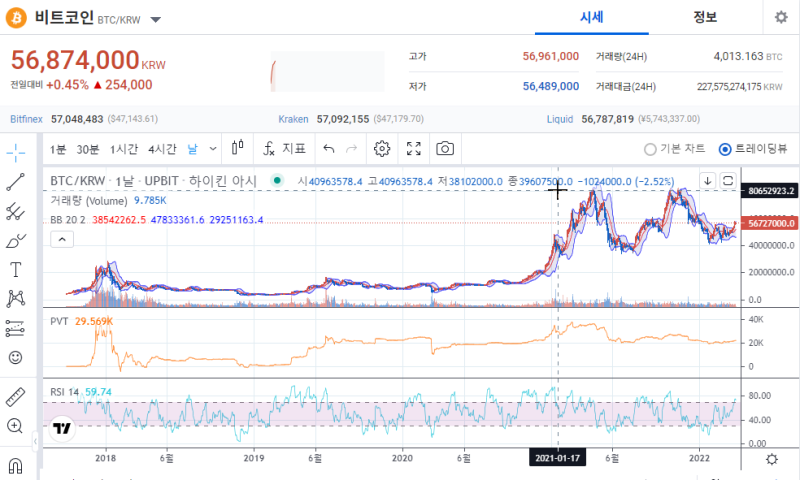Viewport: 800px width, 480px height.
Task: Click the 2022 time axis label
Action: [699, 458]
